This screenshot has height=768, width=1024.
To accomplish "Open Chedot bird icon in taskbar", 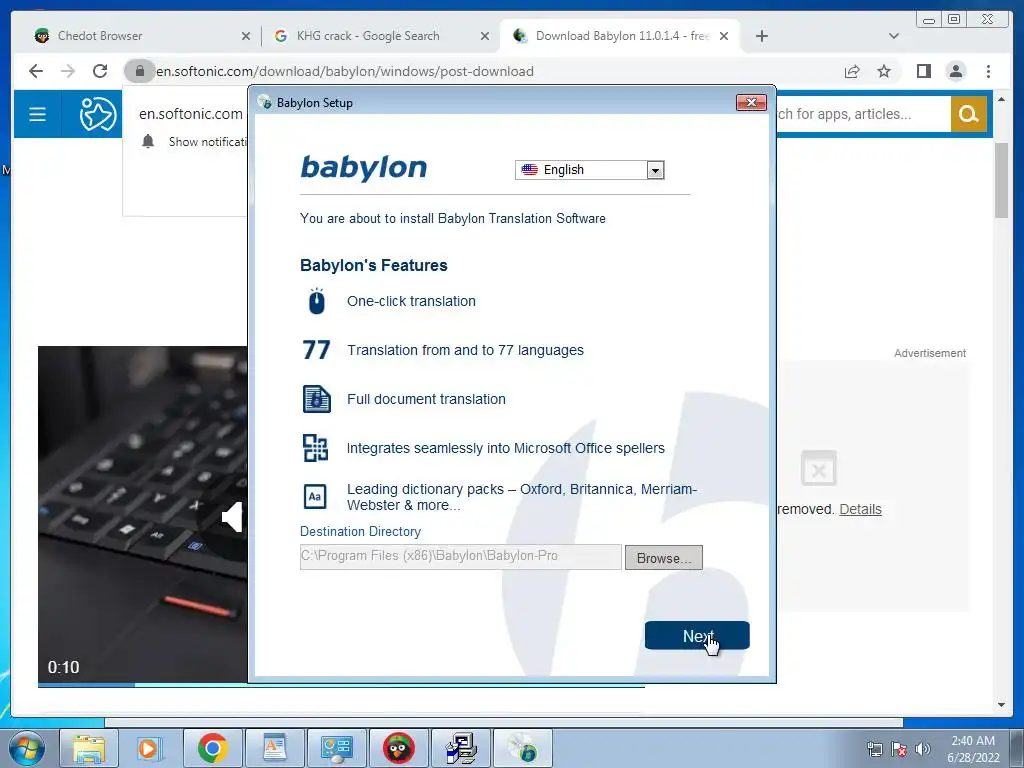I will tap(398, 748).
